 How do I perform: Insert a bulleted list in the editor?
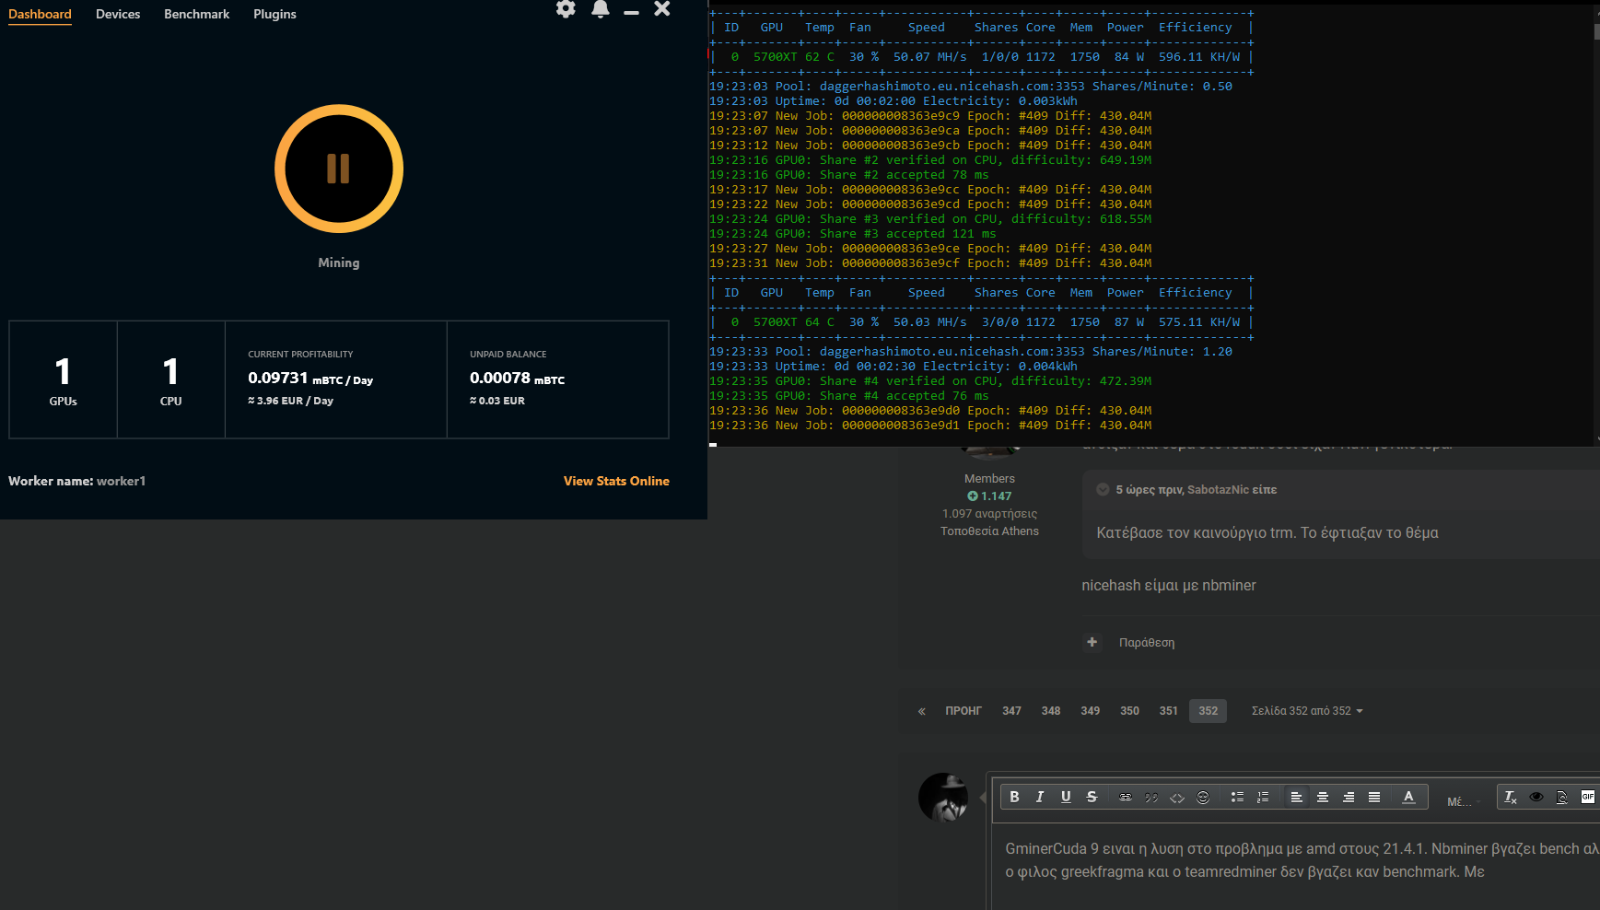[x=1237, y=797]
